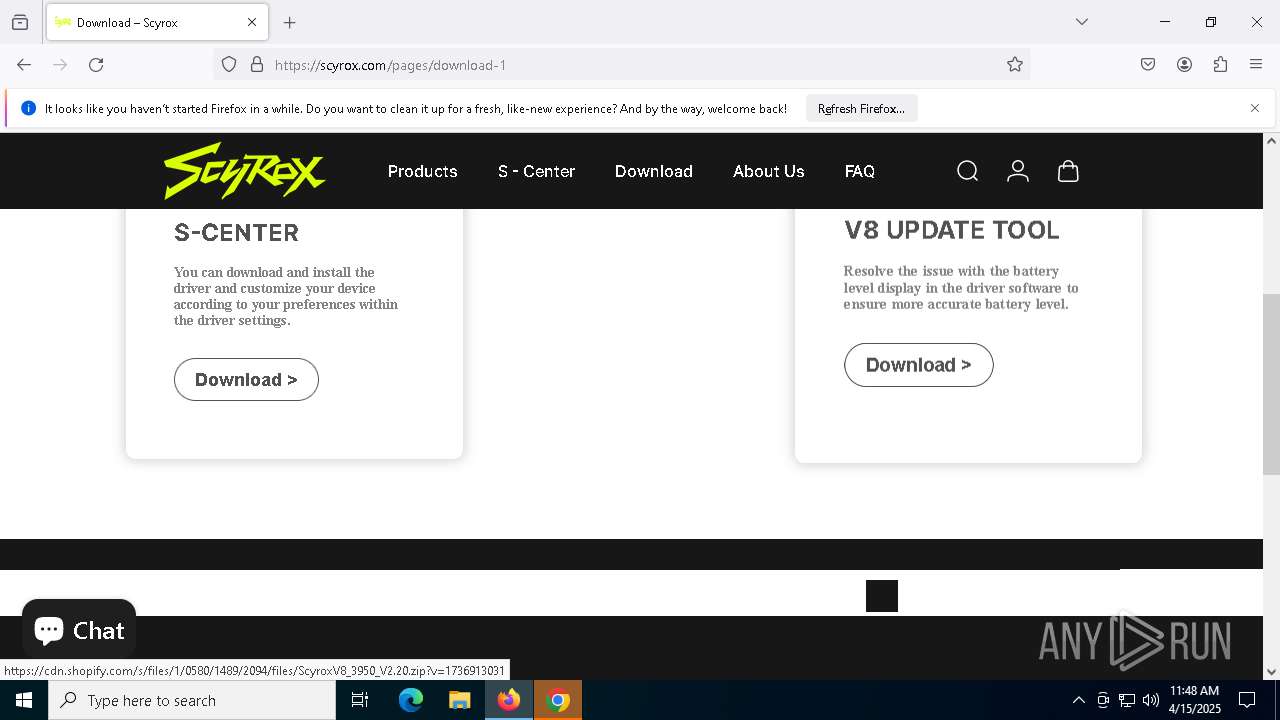
Task: Open the Products menu
Action: (x=423, y=171)
